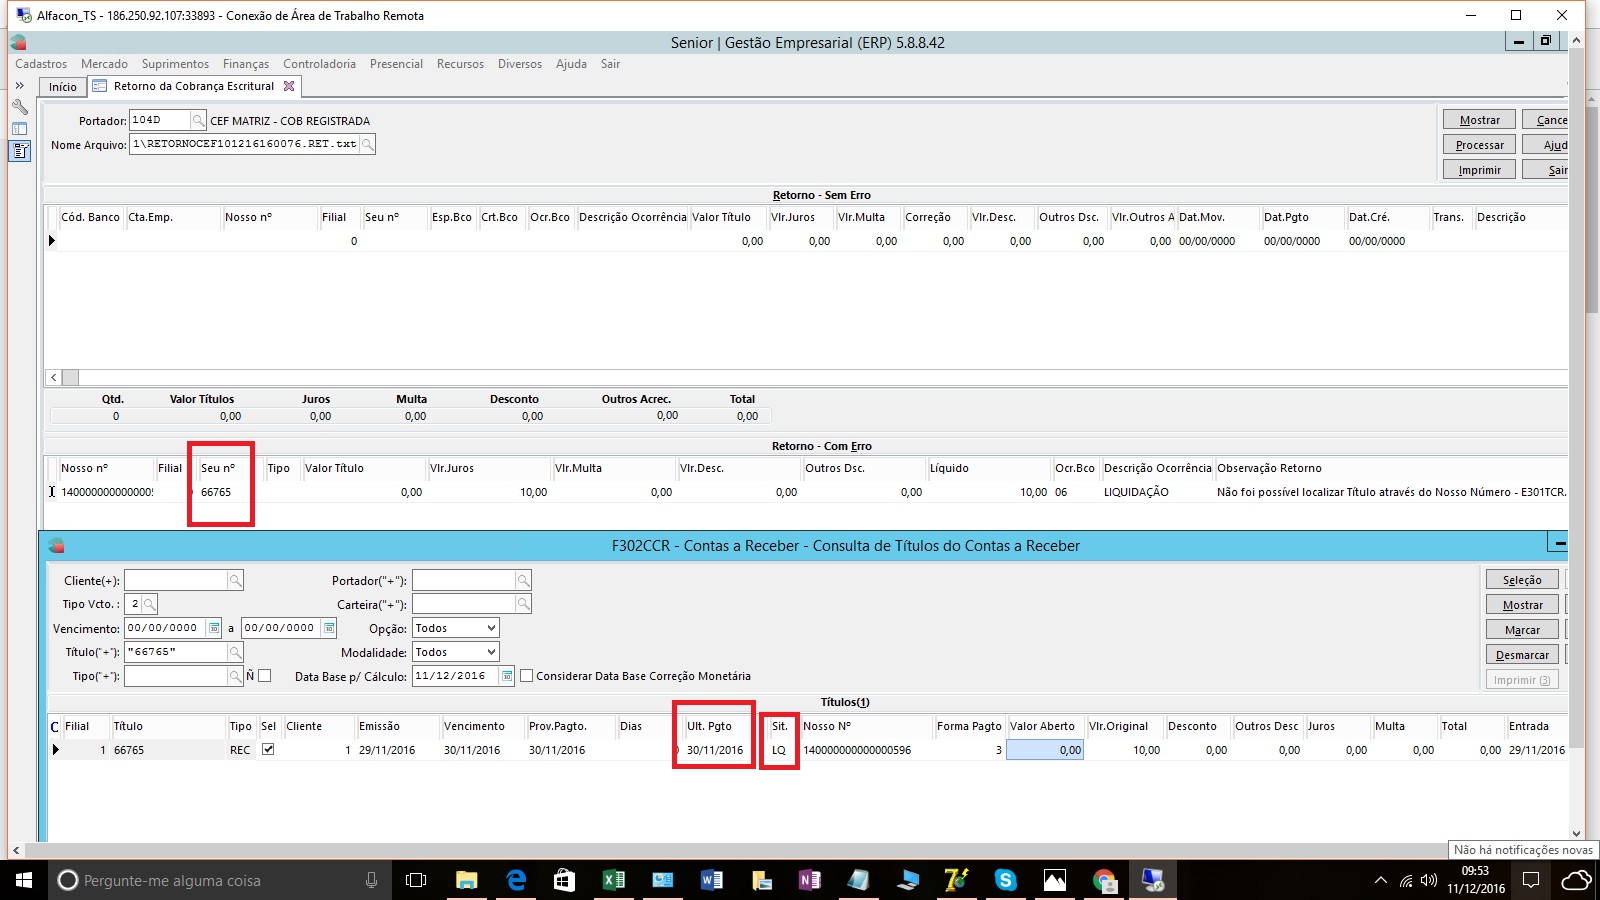Switch to the Início tab
This screenshot has width=1600, height=900.
click(x=62, y=87)
